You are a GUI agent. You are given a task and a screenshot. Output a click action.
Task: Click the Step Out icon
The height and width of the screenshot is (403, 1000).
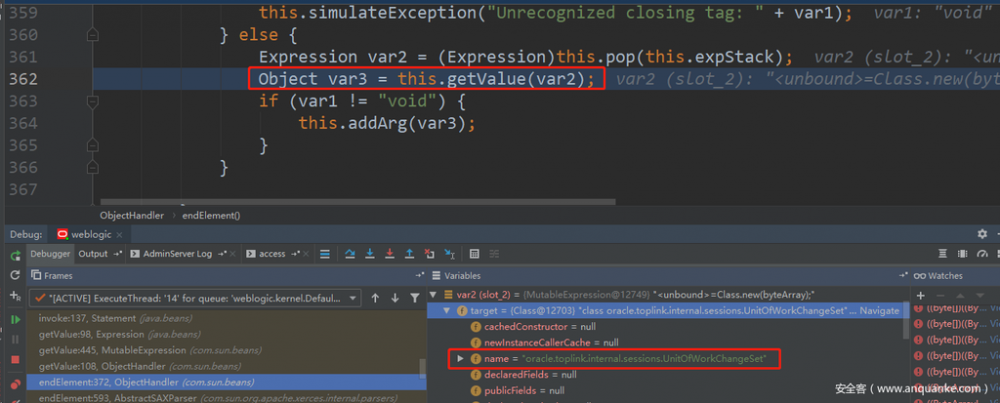point(409,254)
